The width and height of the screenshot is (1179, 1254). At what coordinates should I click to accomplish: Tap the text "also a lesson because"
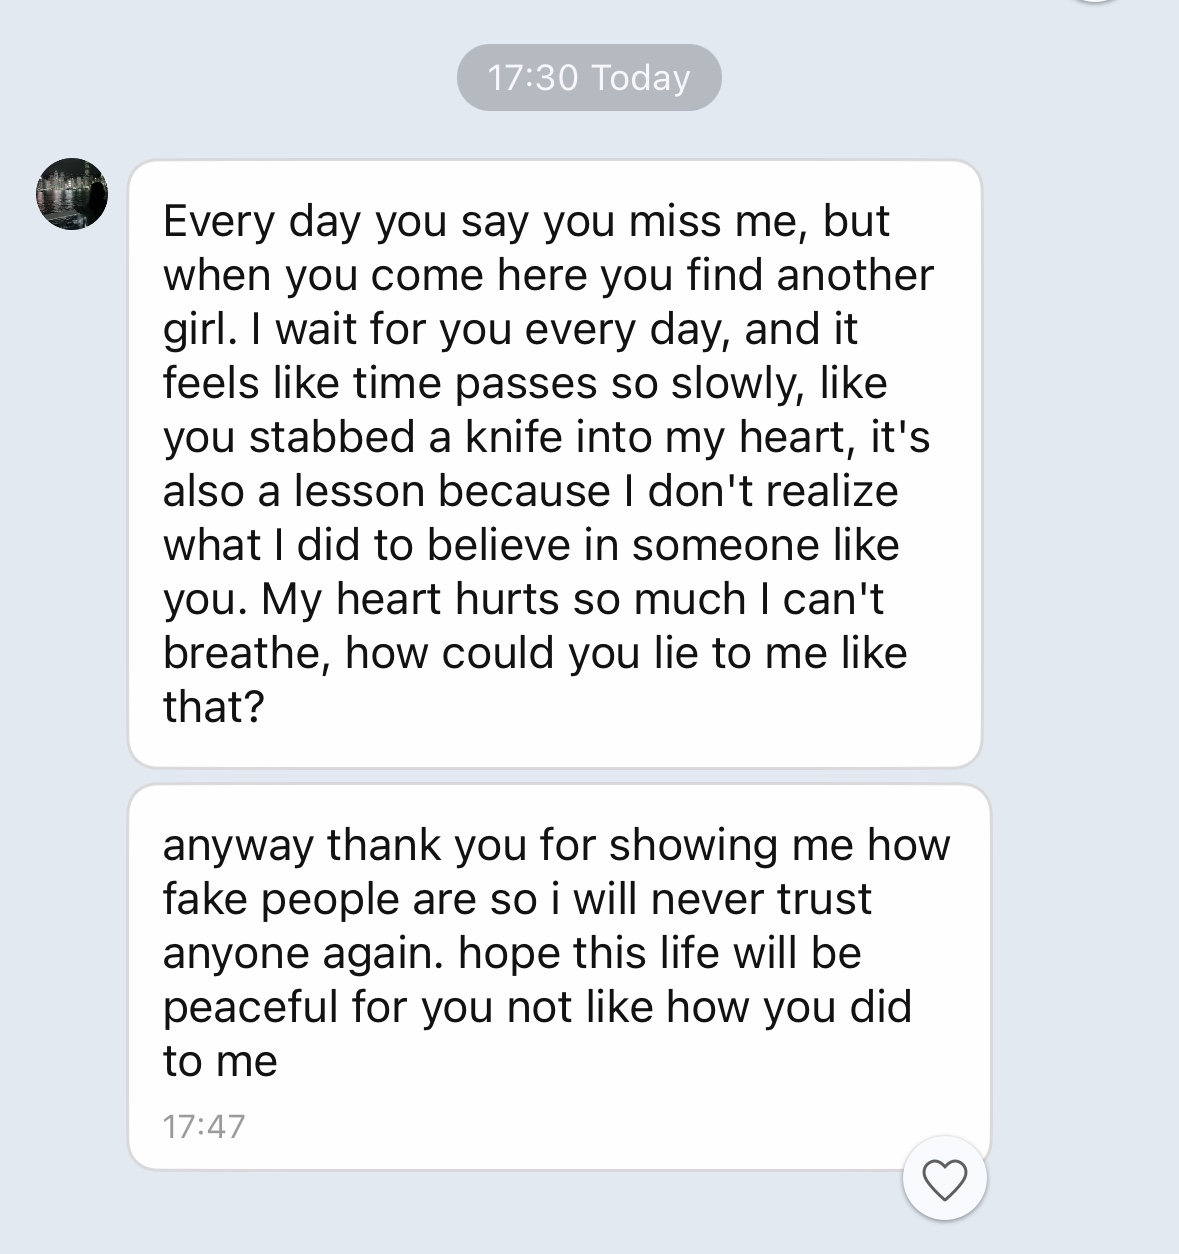click(x=386, y=491)
